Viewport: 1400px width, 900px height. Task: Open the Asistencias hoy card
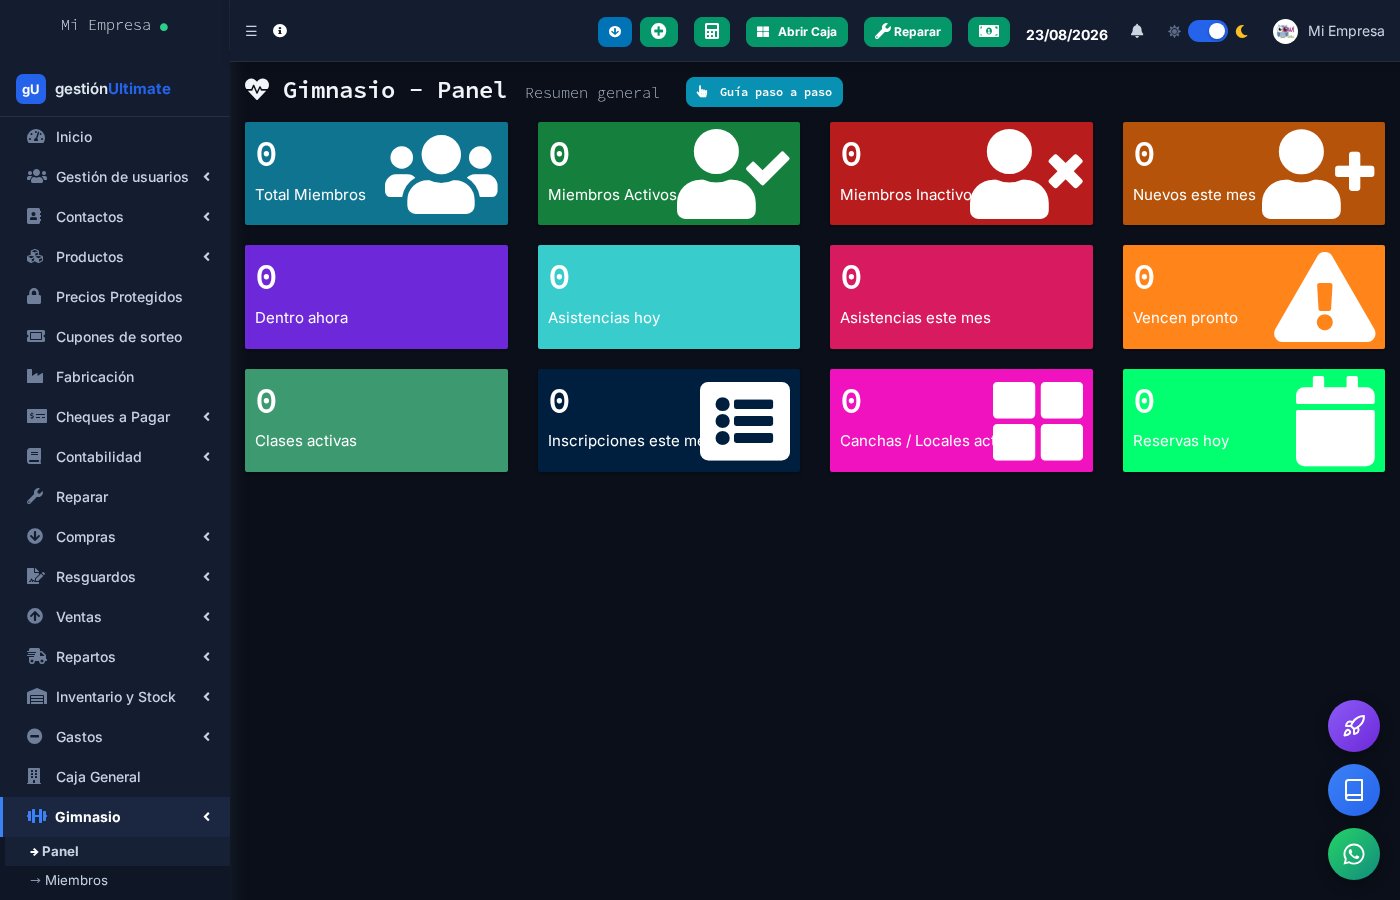[669, 297]
